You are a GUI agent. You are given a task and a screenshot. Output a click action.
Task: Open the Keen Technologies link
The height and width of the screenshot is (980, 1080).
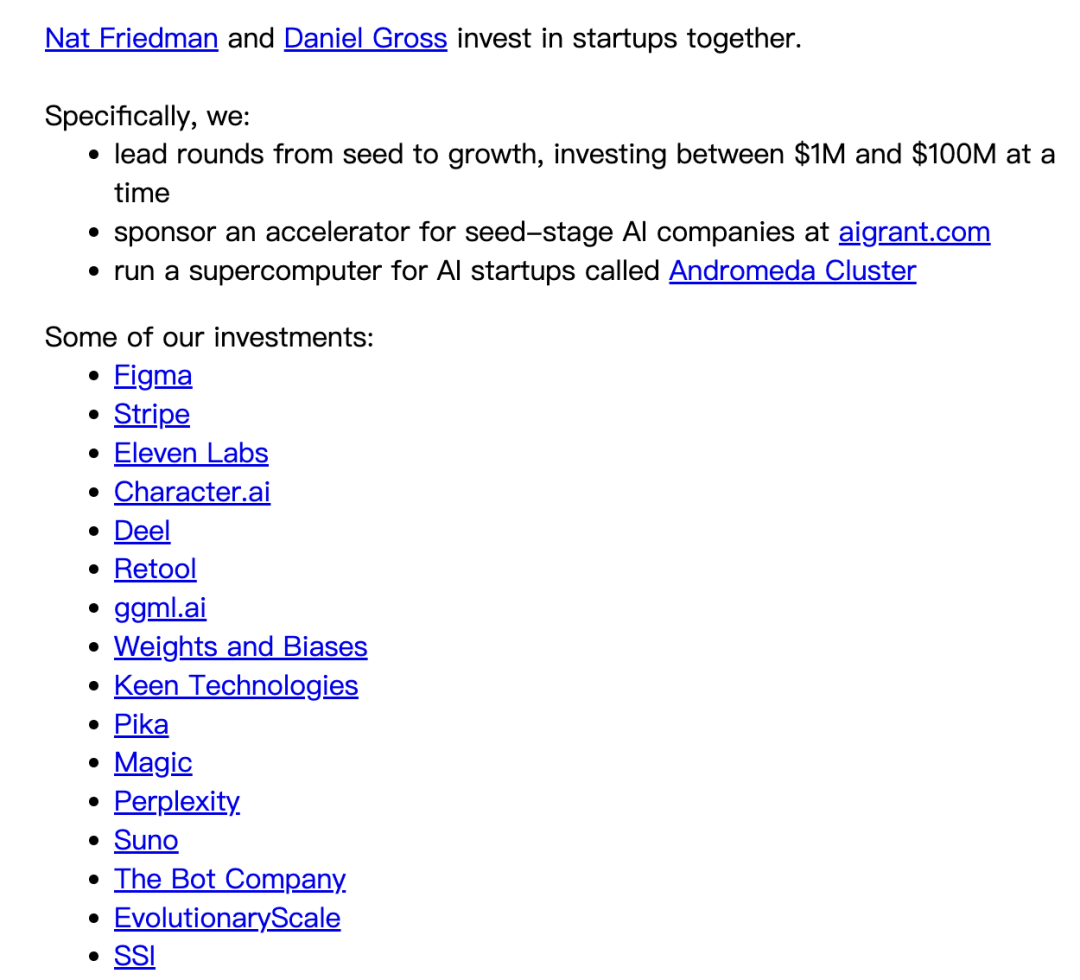[236, 685]
